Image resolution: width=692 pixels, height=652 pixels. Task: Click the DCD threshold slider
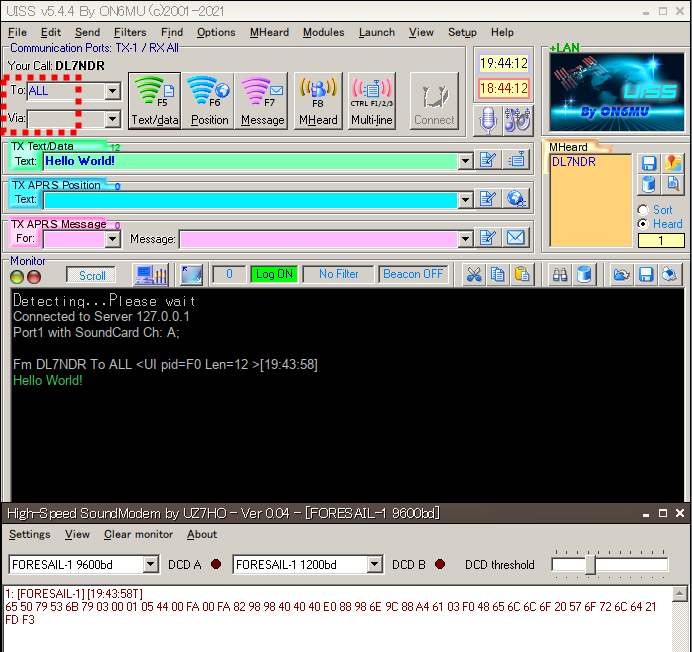pyautogui.click(x=591, y=565)
